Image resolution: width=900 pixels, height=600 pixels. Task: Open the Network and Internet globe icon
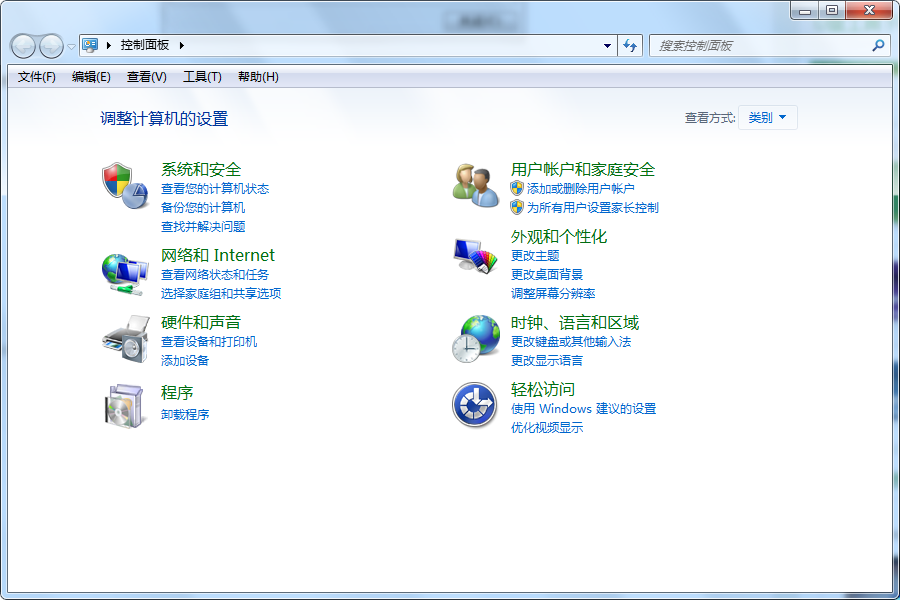click(124, 270)
